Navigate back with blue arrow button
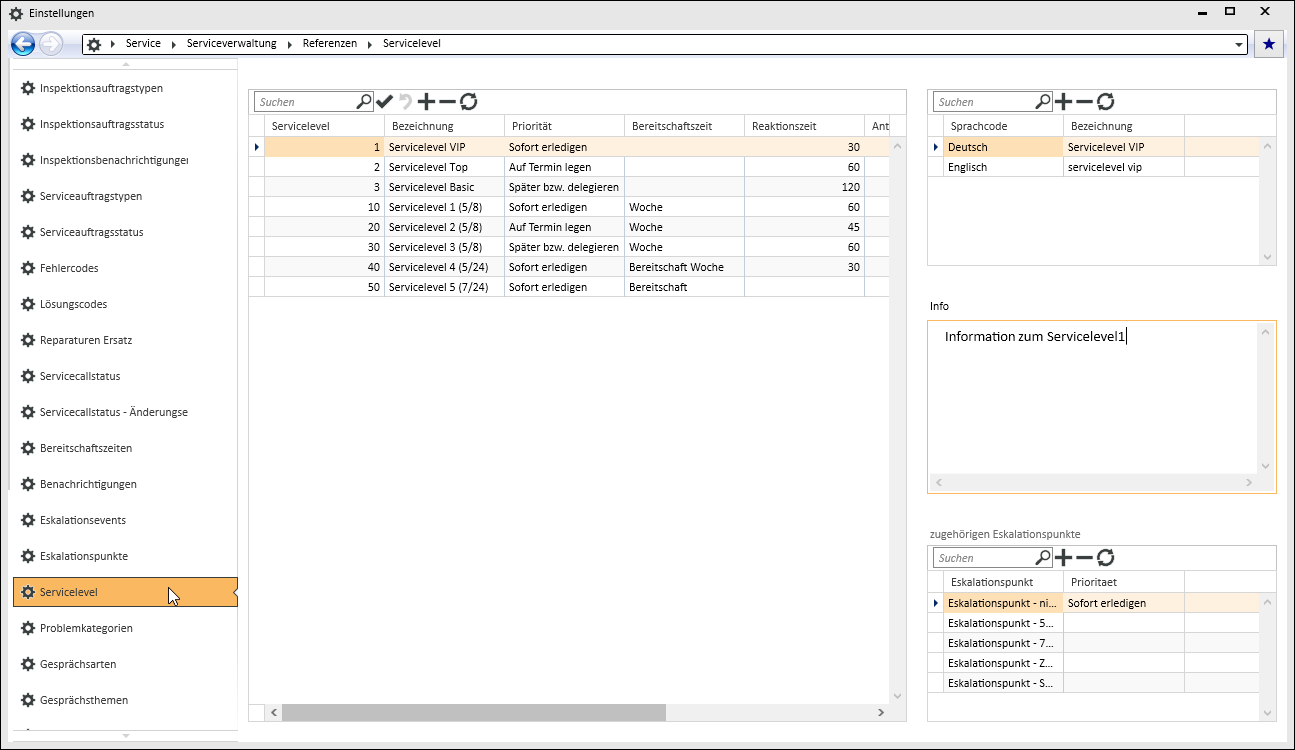Viewport: 1295px width, 750px height. pyautogui.click(x=23, y=44)
